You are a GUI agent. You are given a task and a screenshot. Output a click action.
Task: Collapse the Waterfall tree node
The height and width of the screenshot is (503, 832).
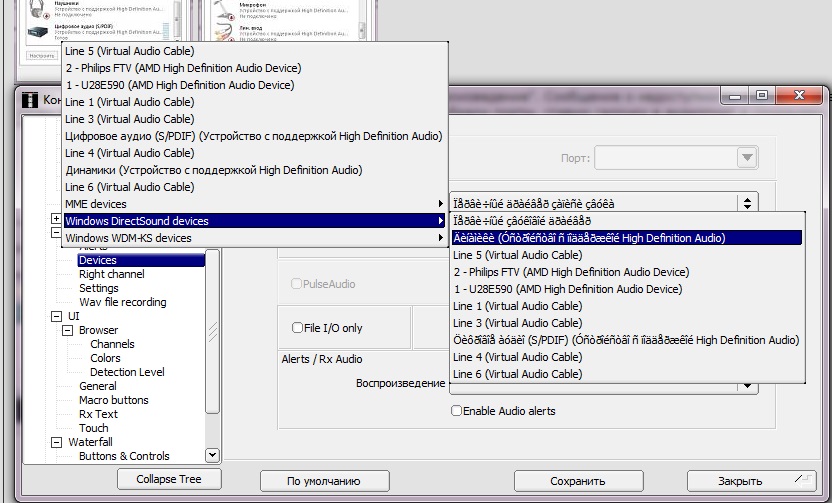point(57,442)
